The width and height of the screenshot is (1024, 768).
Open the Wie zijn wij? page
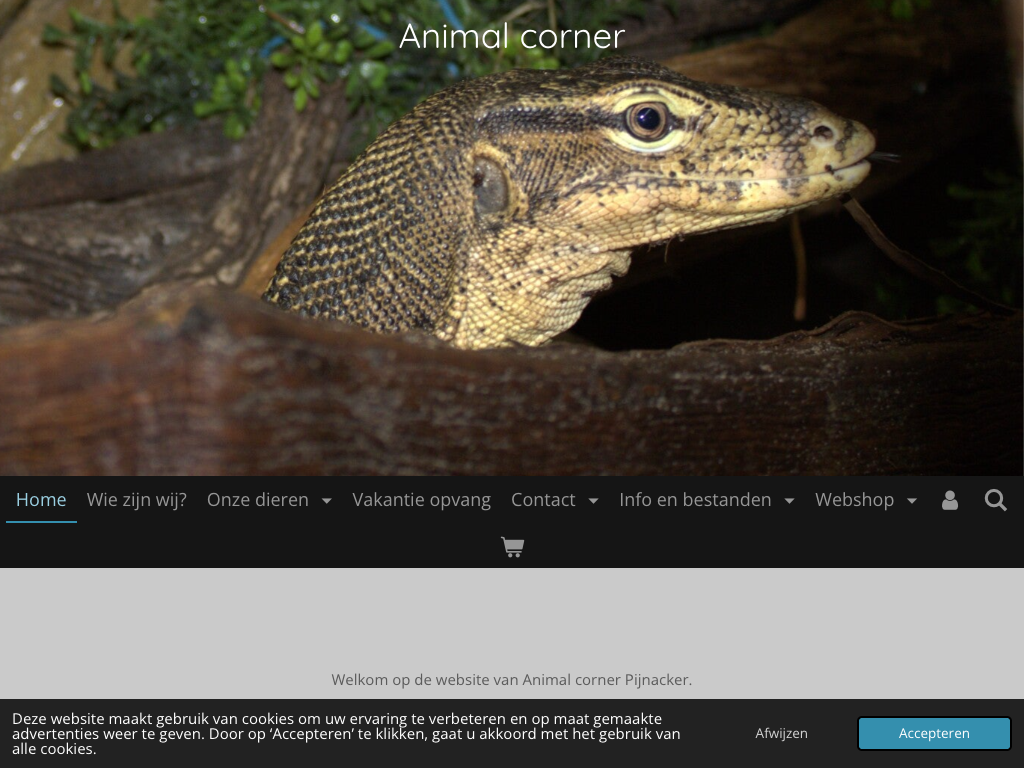136,500
